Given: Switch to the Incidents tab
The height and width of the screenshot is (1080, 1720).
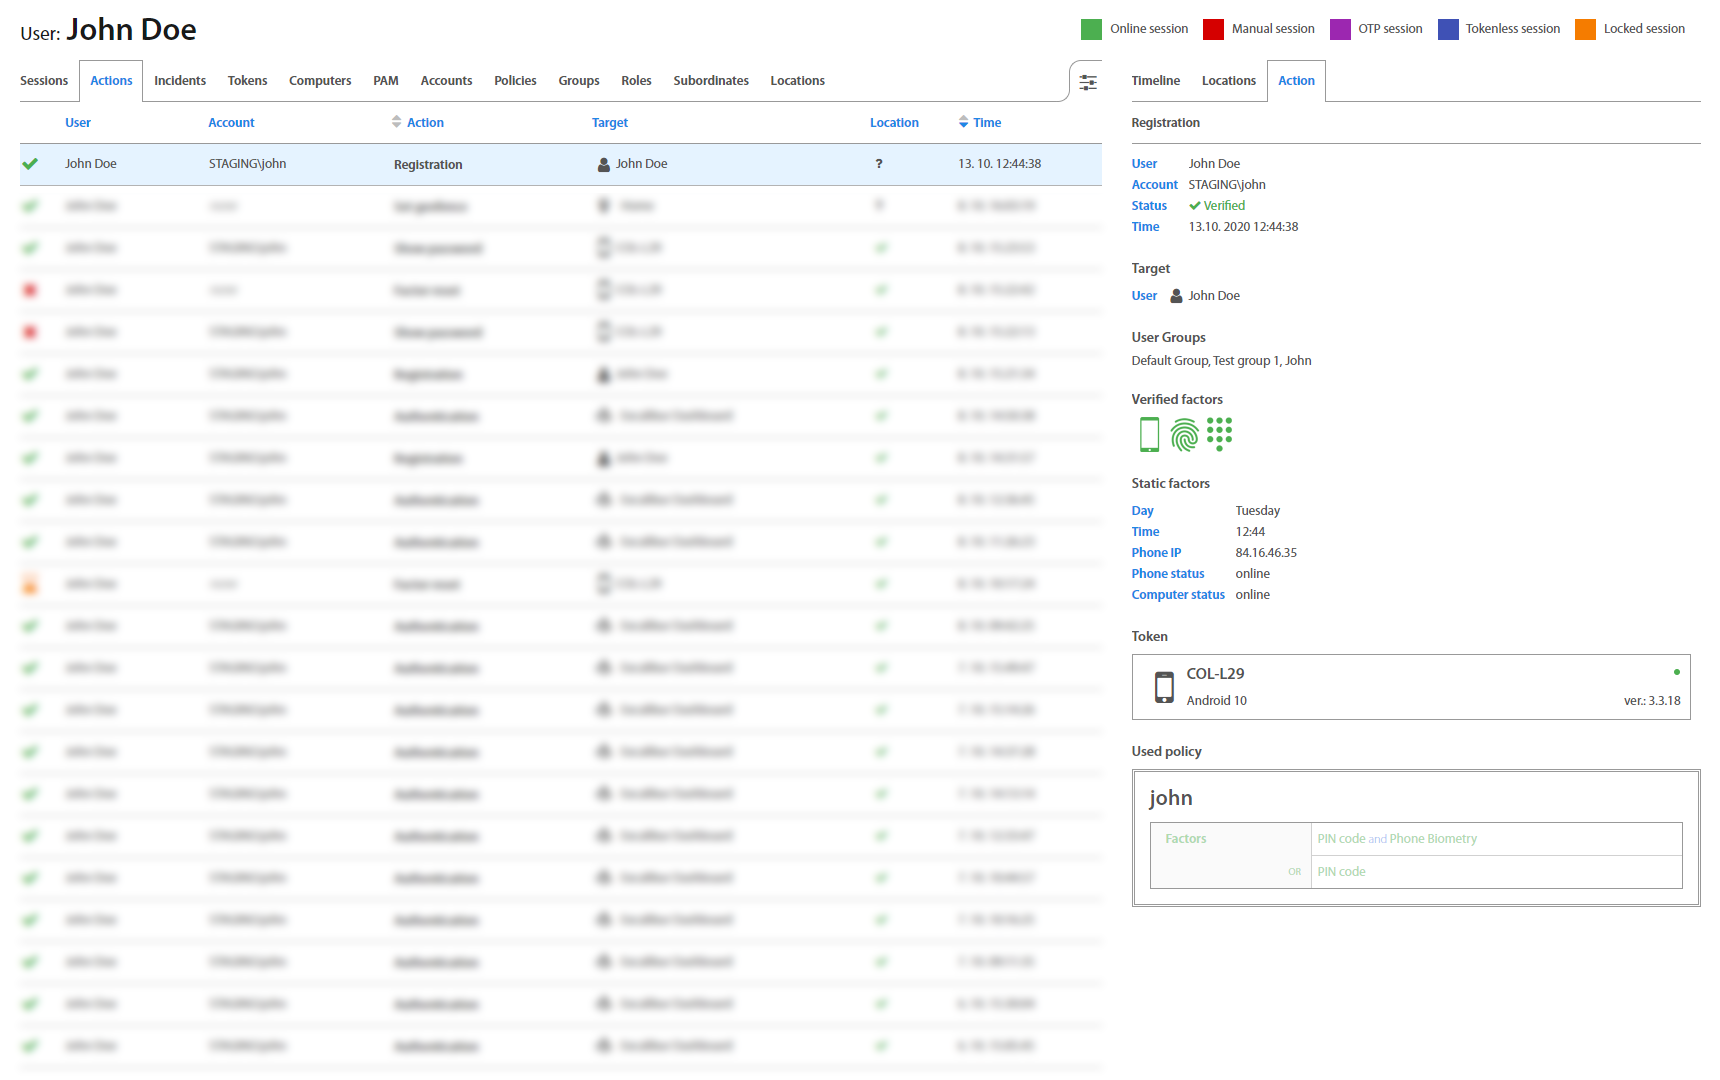Looking at the screenshot, I should click(180, 81).
